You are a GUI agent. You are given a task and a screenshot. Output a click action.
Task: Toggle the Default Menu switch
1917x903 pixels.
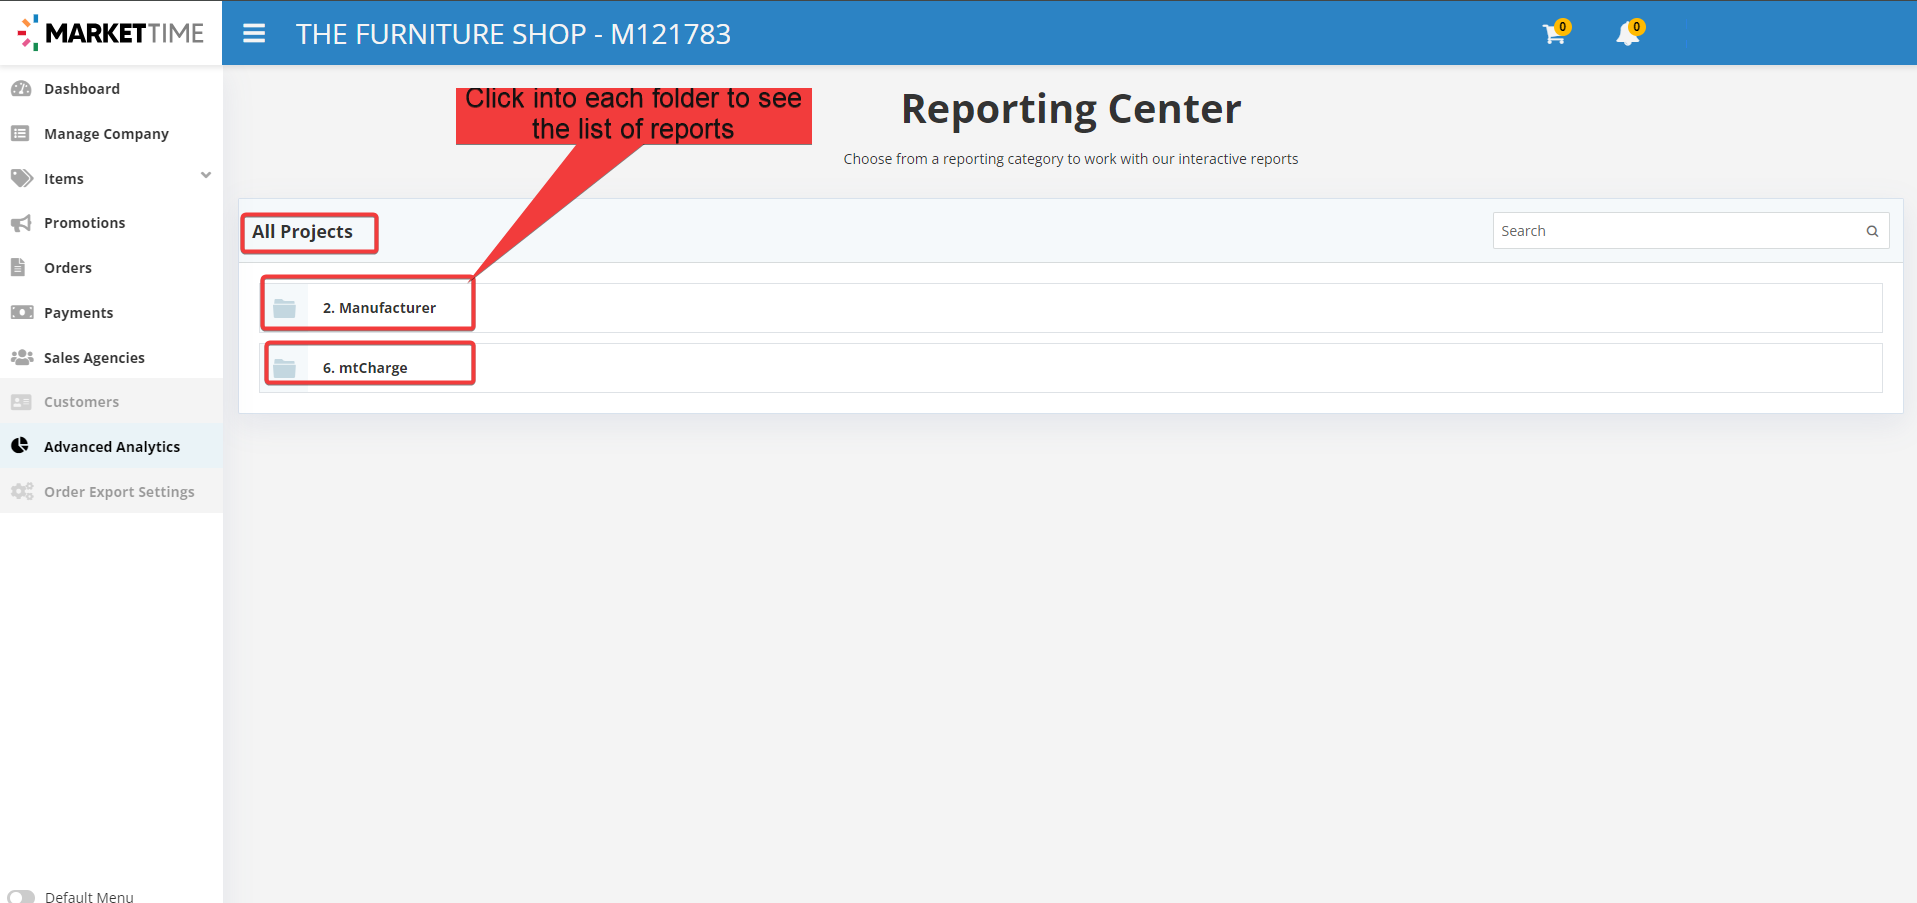point(21,896)
